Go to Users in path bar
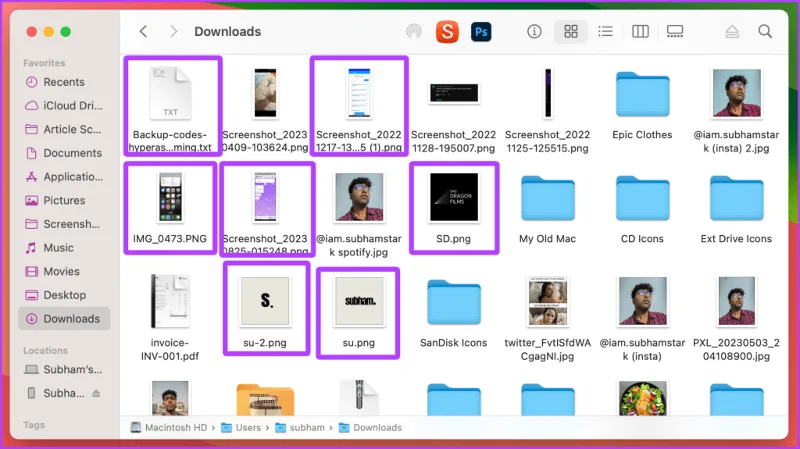Viewport: 800px width, 449px height. click(241, 428)
